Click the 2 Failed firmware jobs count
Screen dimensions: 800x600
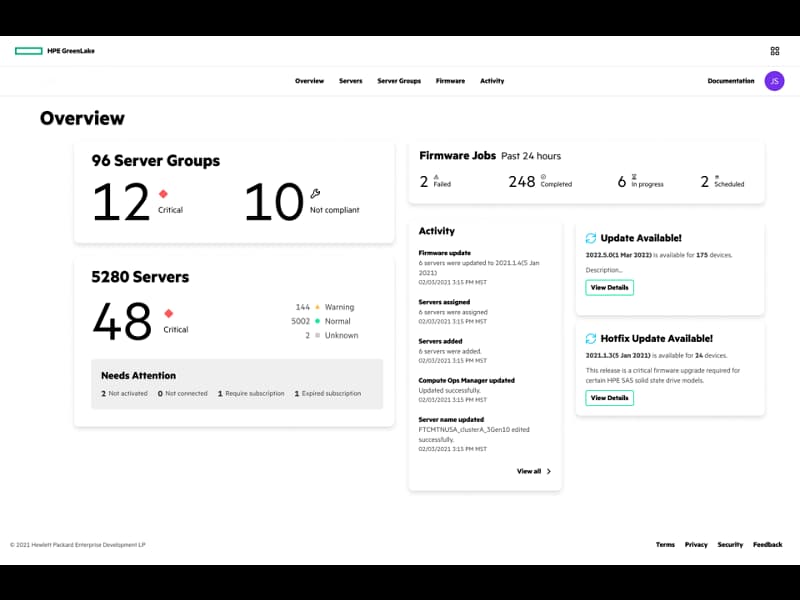coord(423,182)
